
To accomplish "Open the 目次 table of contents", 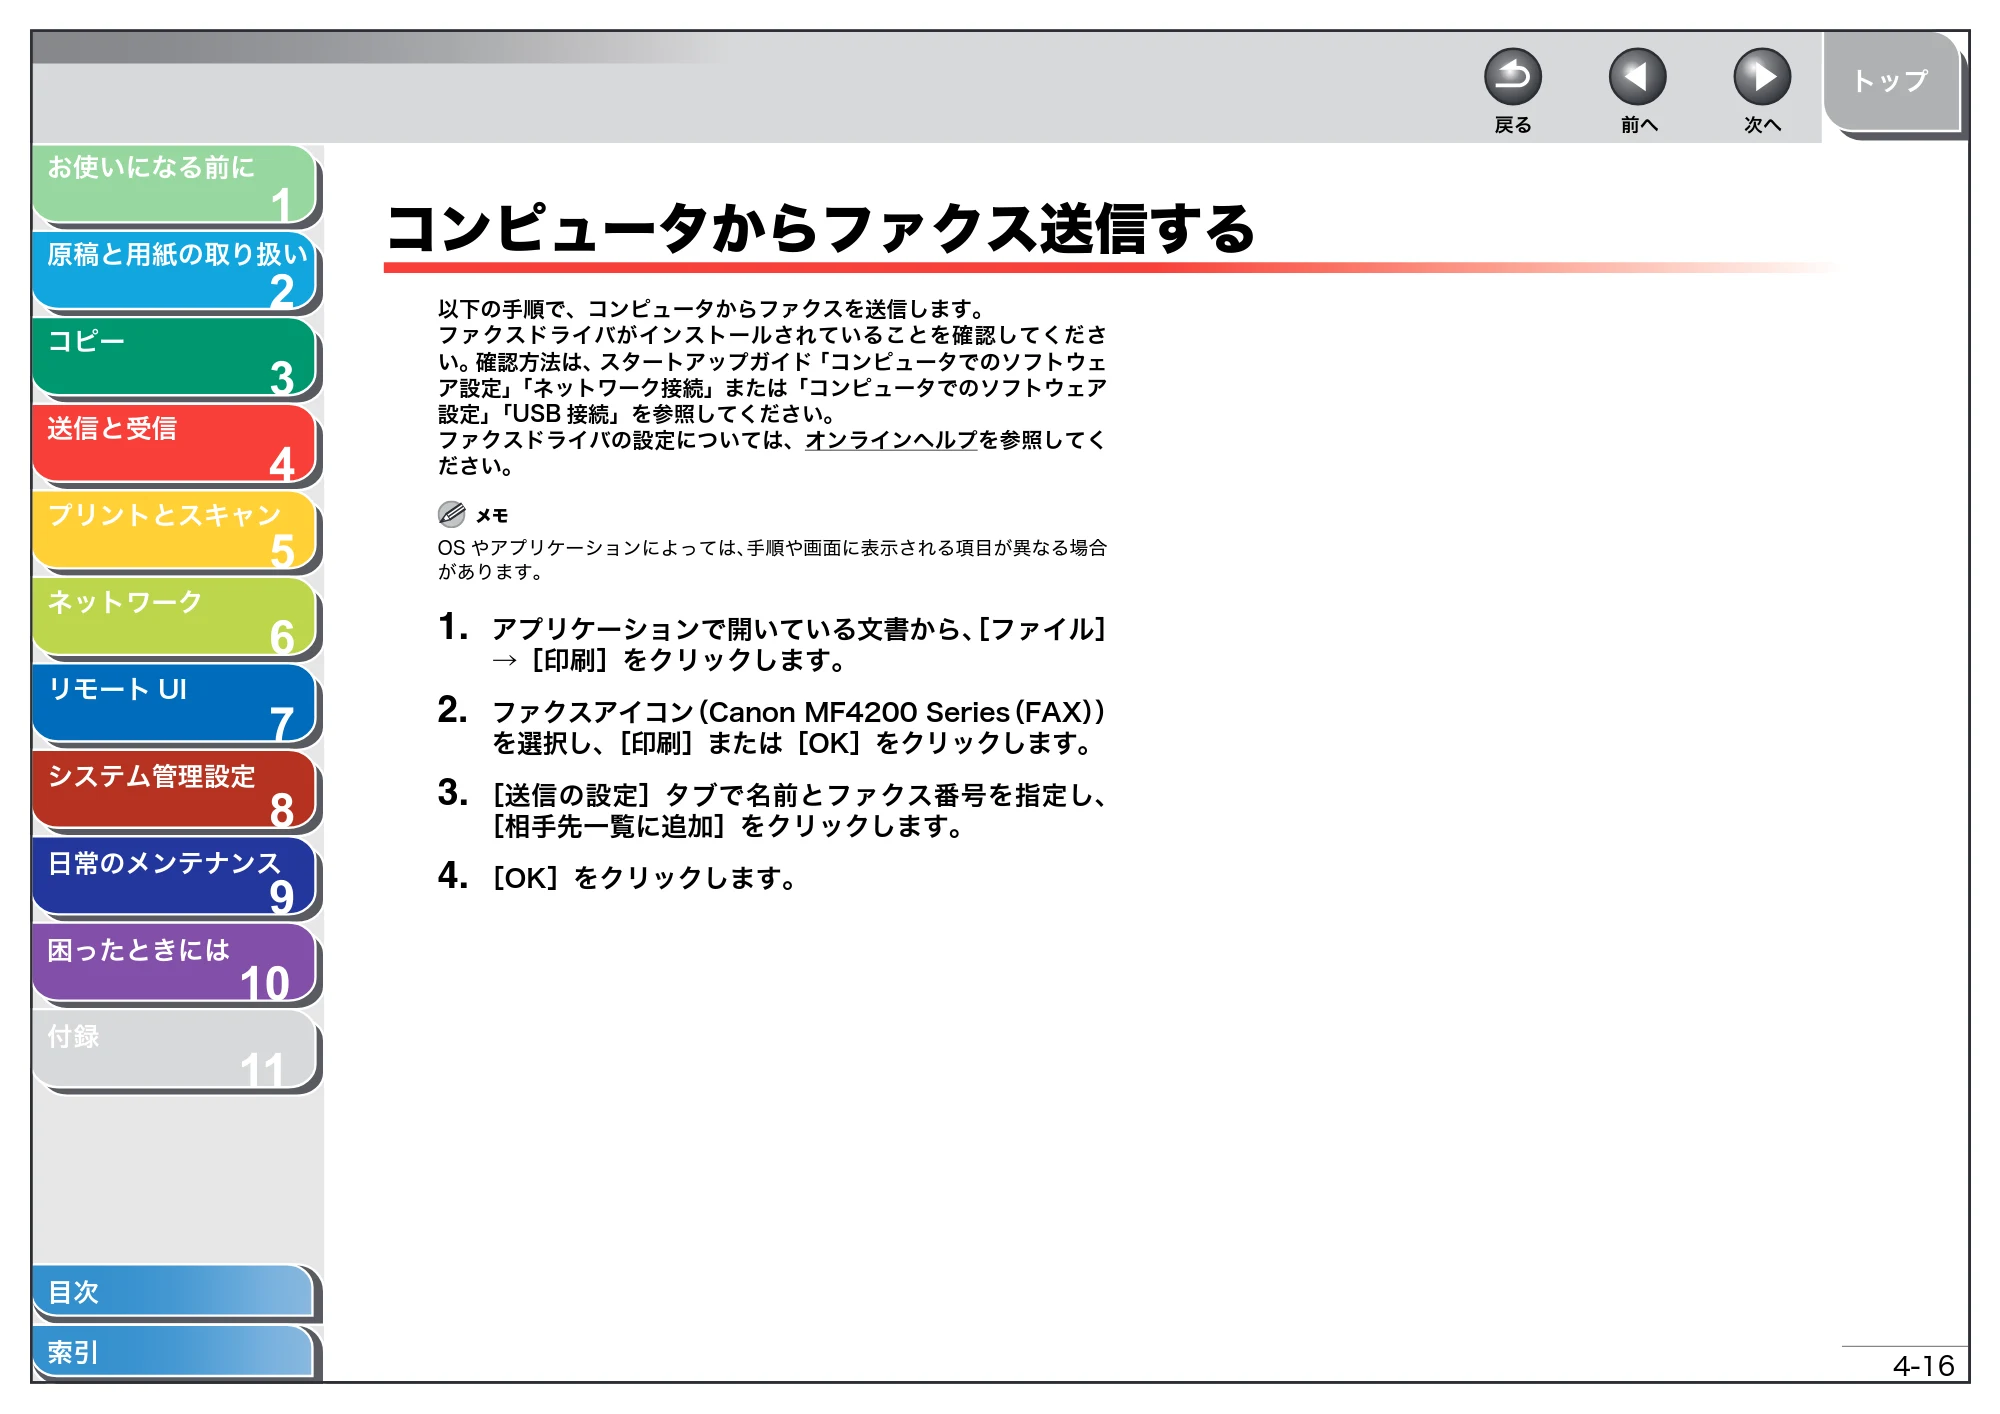I will tap(173, 1292).
